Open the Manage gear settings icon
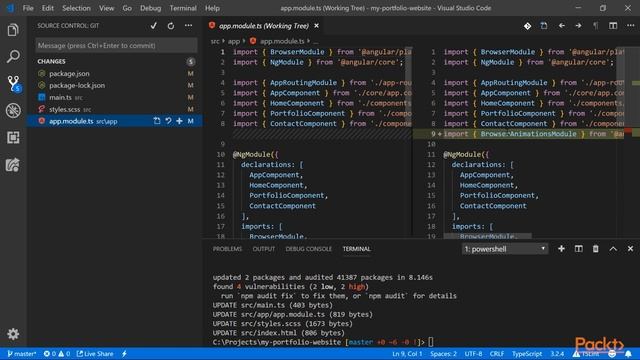 tap(13, 334)
